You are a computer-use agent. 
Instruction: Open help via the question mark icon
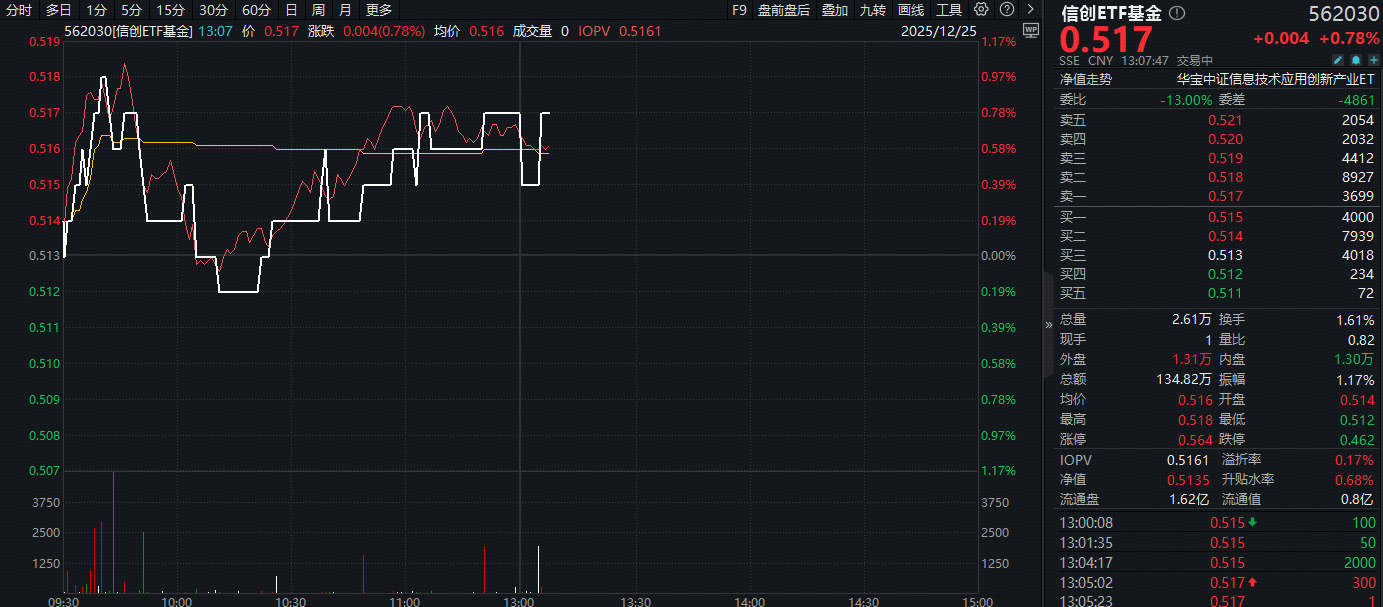tap(1005, 10)
